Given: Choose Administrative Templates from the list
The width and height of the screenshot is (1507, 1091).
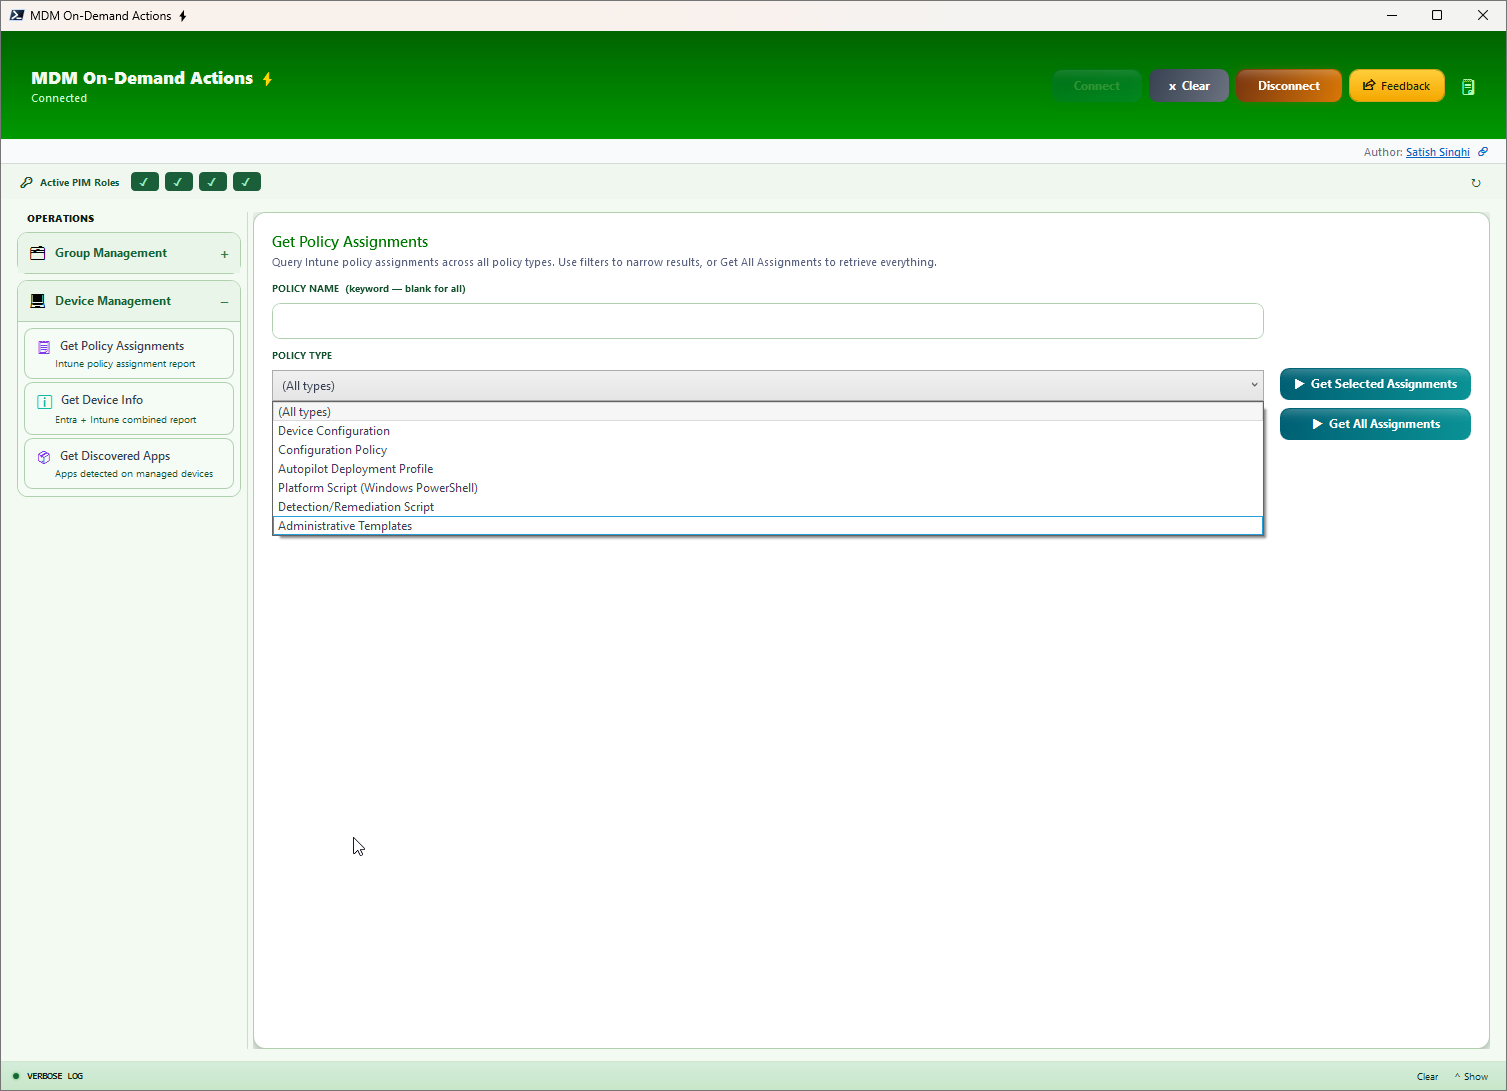Looking at the screenshot, I should [x=345, y=525].
